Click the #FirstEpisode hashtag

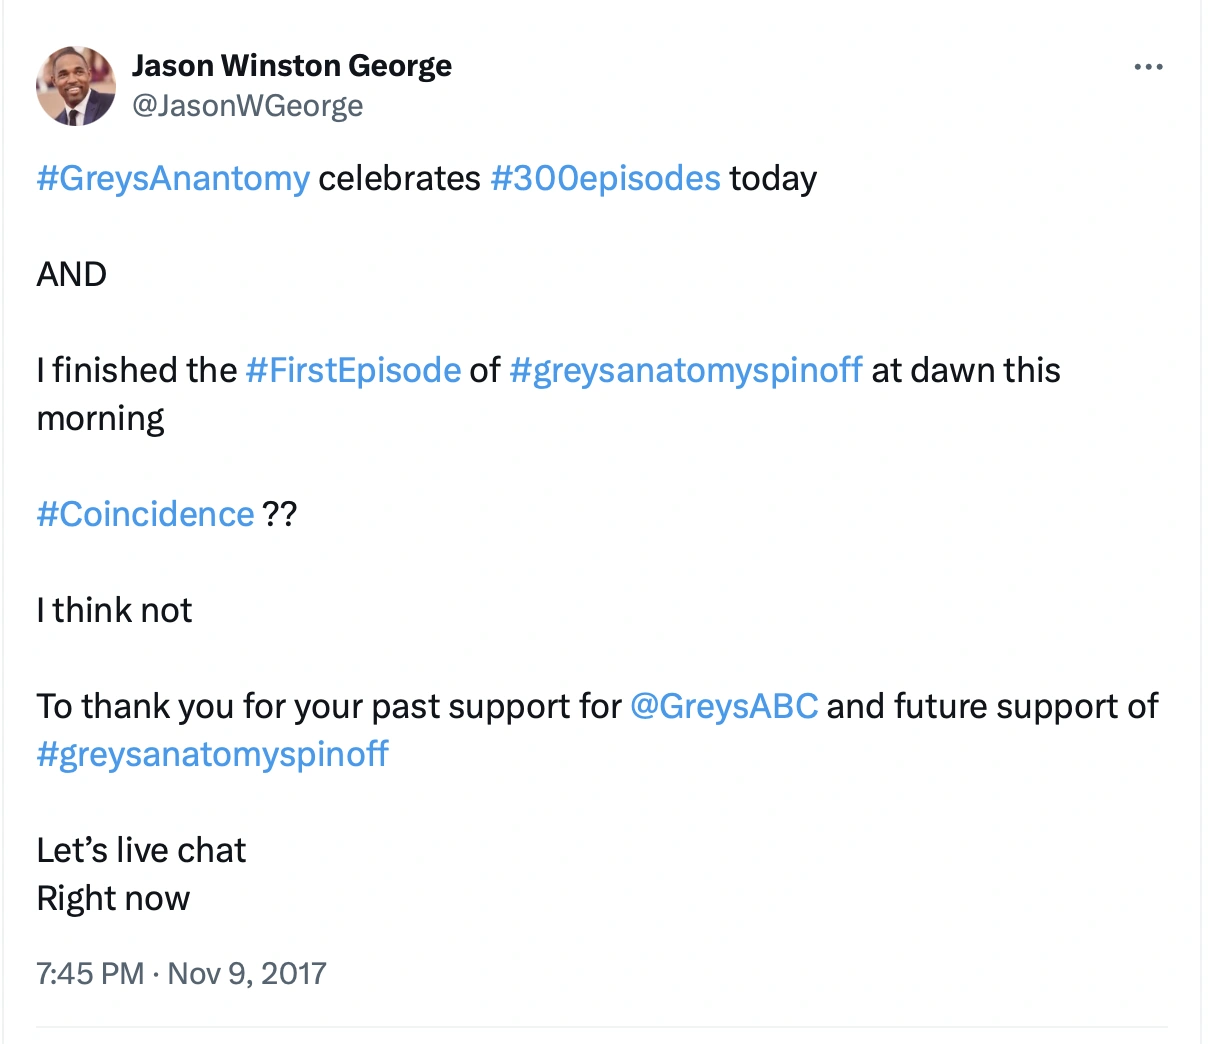(353, 370)
